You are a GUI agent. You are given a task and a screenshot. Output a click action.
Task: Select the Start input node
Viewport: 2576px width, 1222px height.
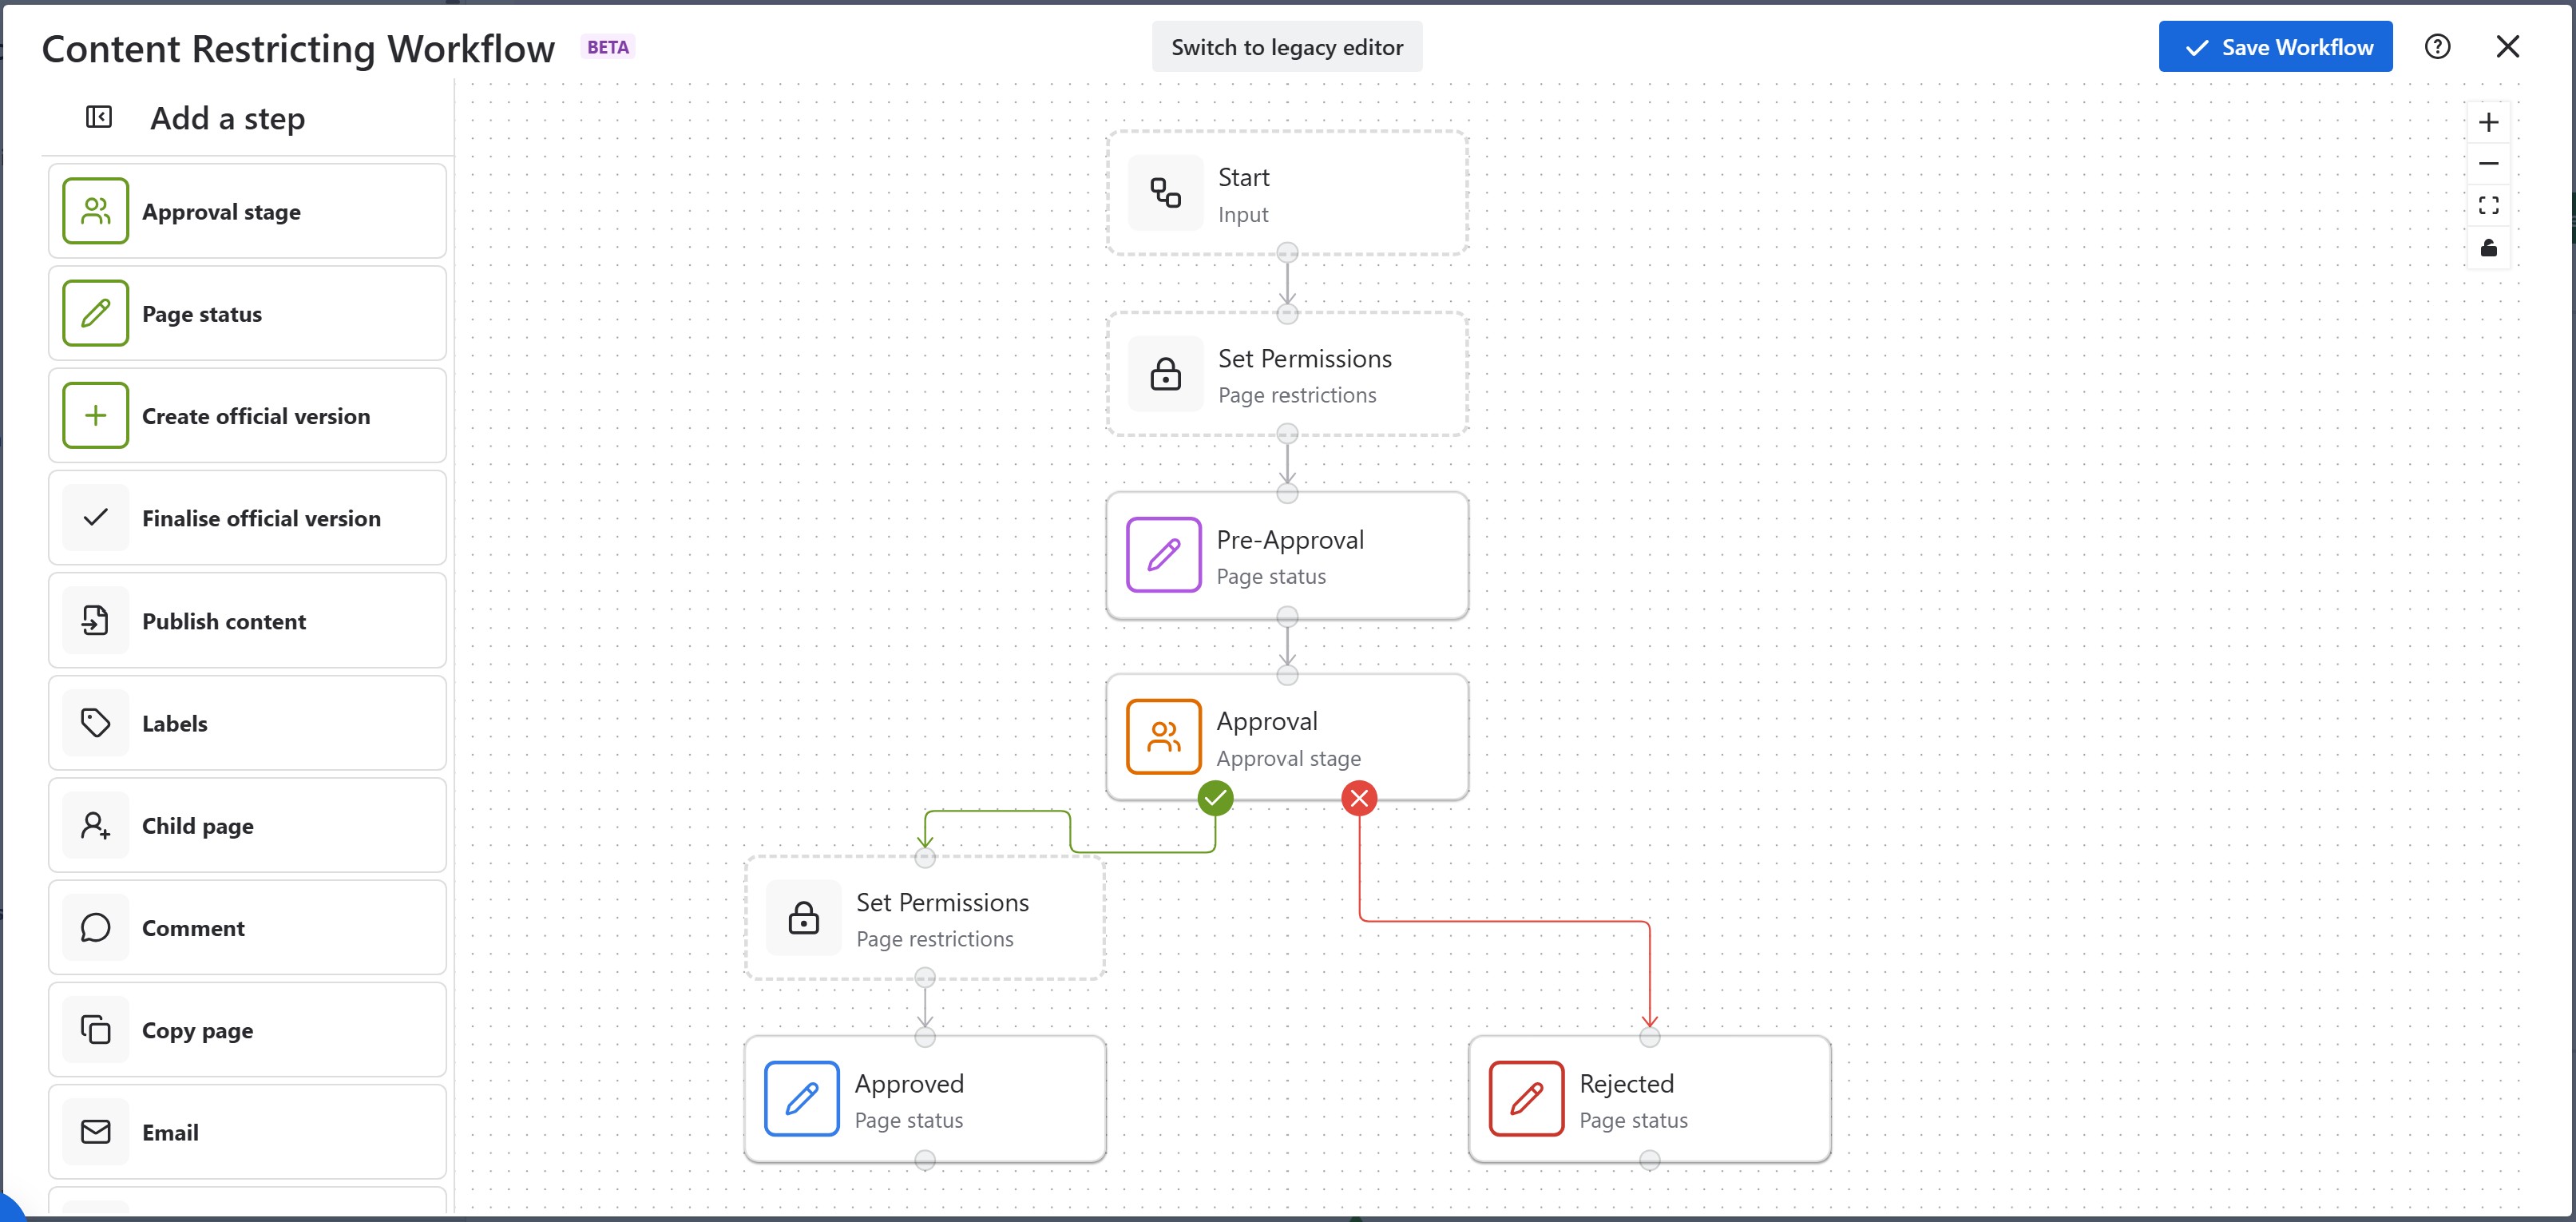tap(1287, 194)
